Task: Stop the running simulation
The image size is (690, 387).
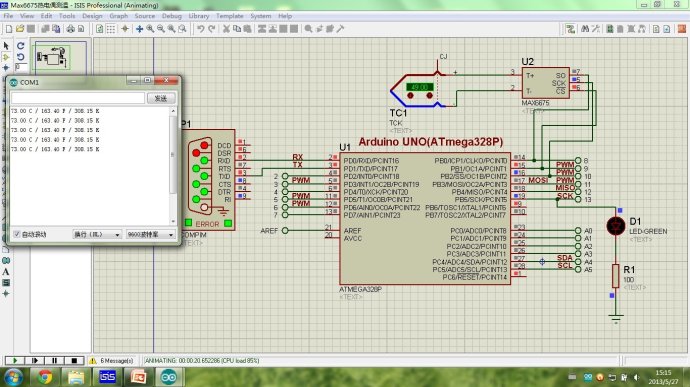Action: pos(74,361)
